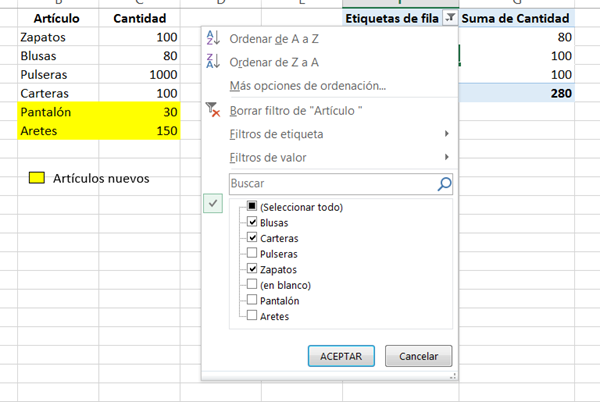Click the magnifying glass search icon
This screenshot has width=600, height=402.
[x=444, y=184]
